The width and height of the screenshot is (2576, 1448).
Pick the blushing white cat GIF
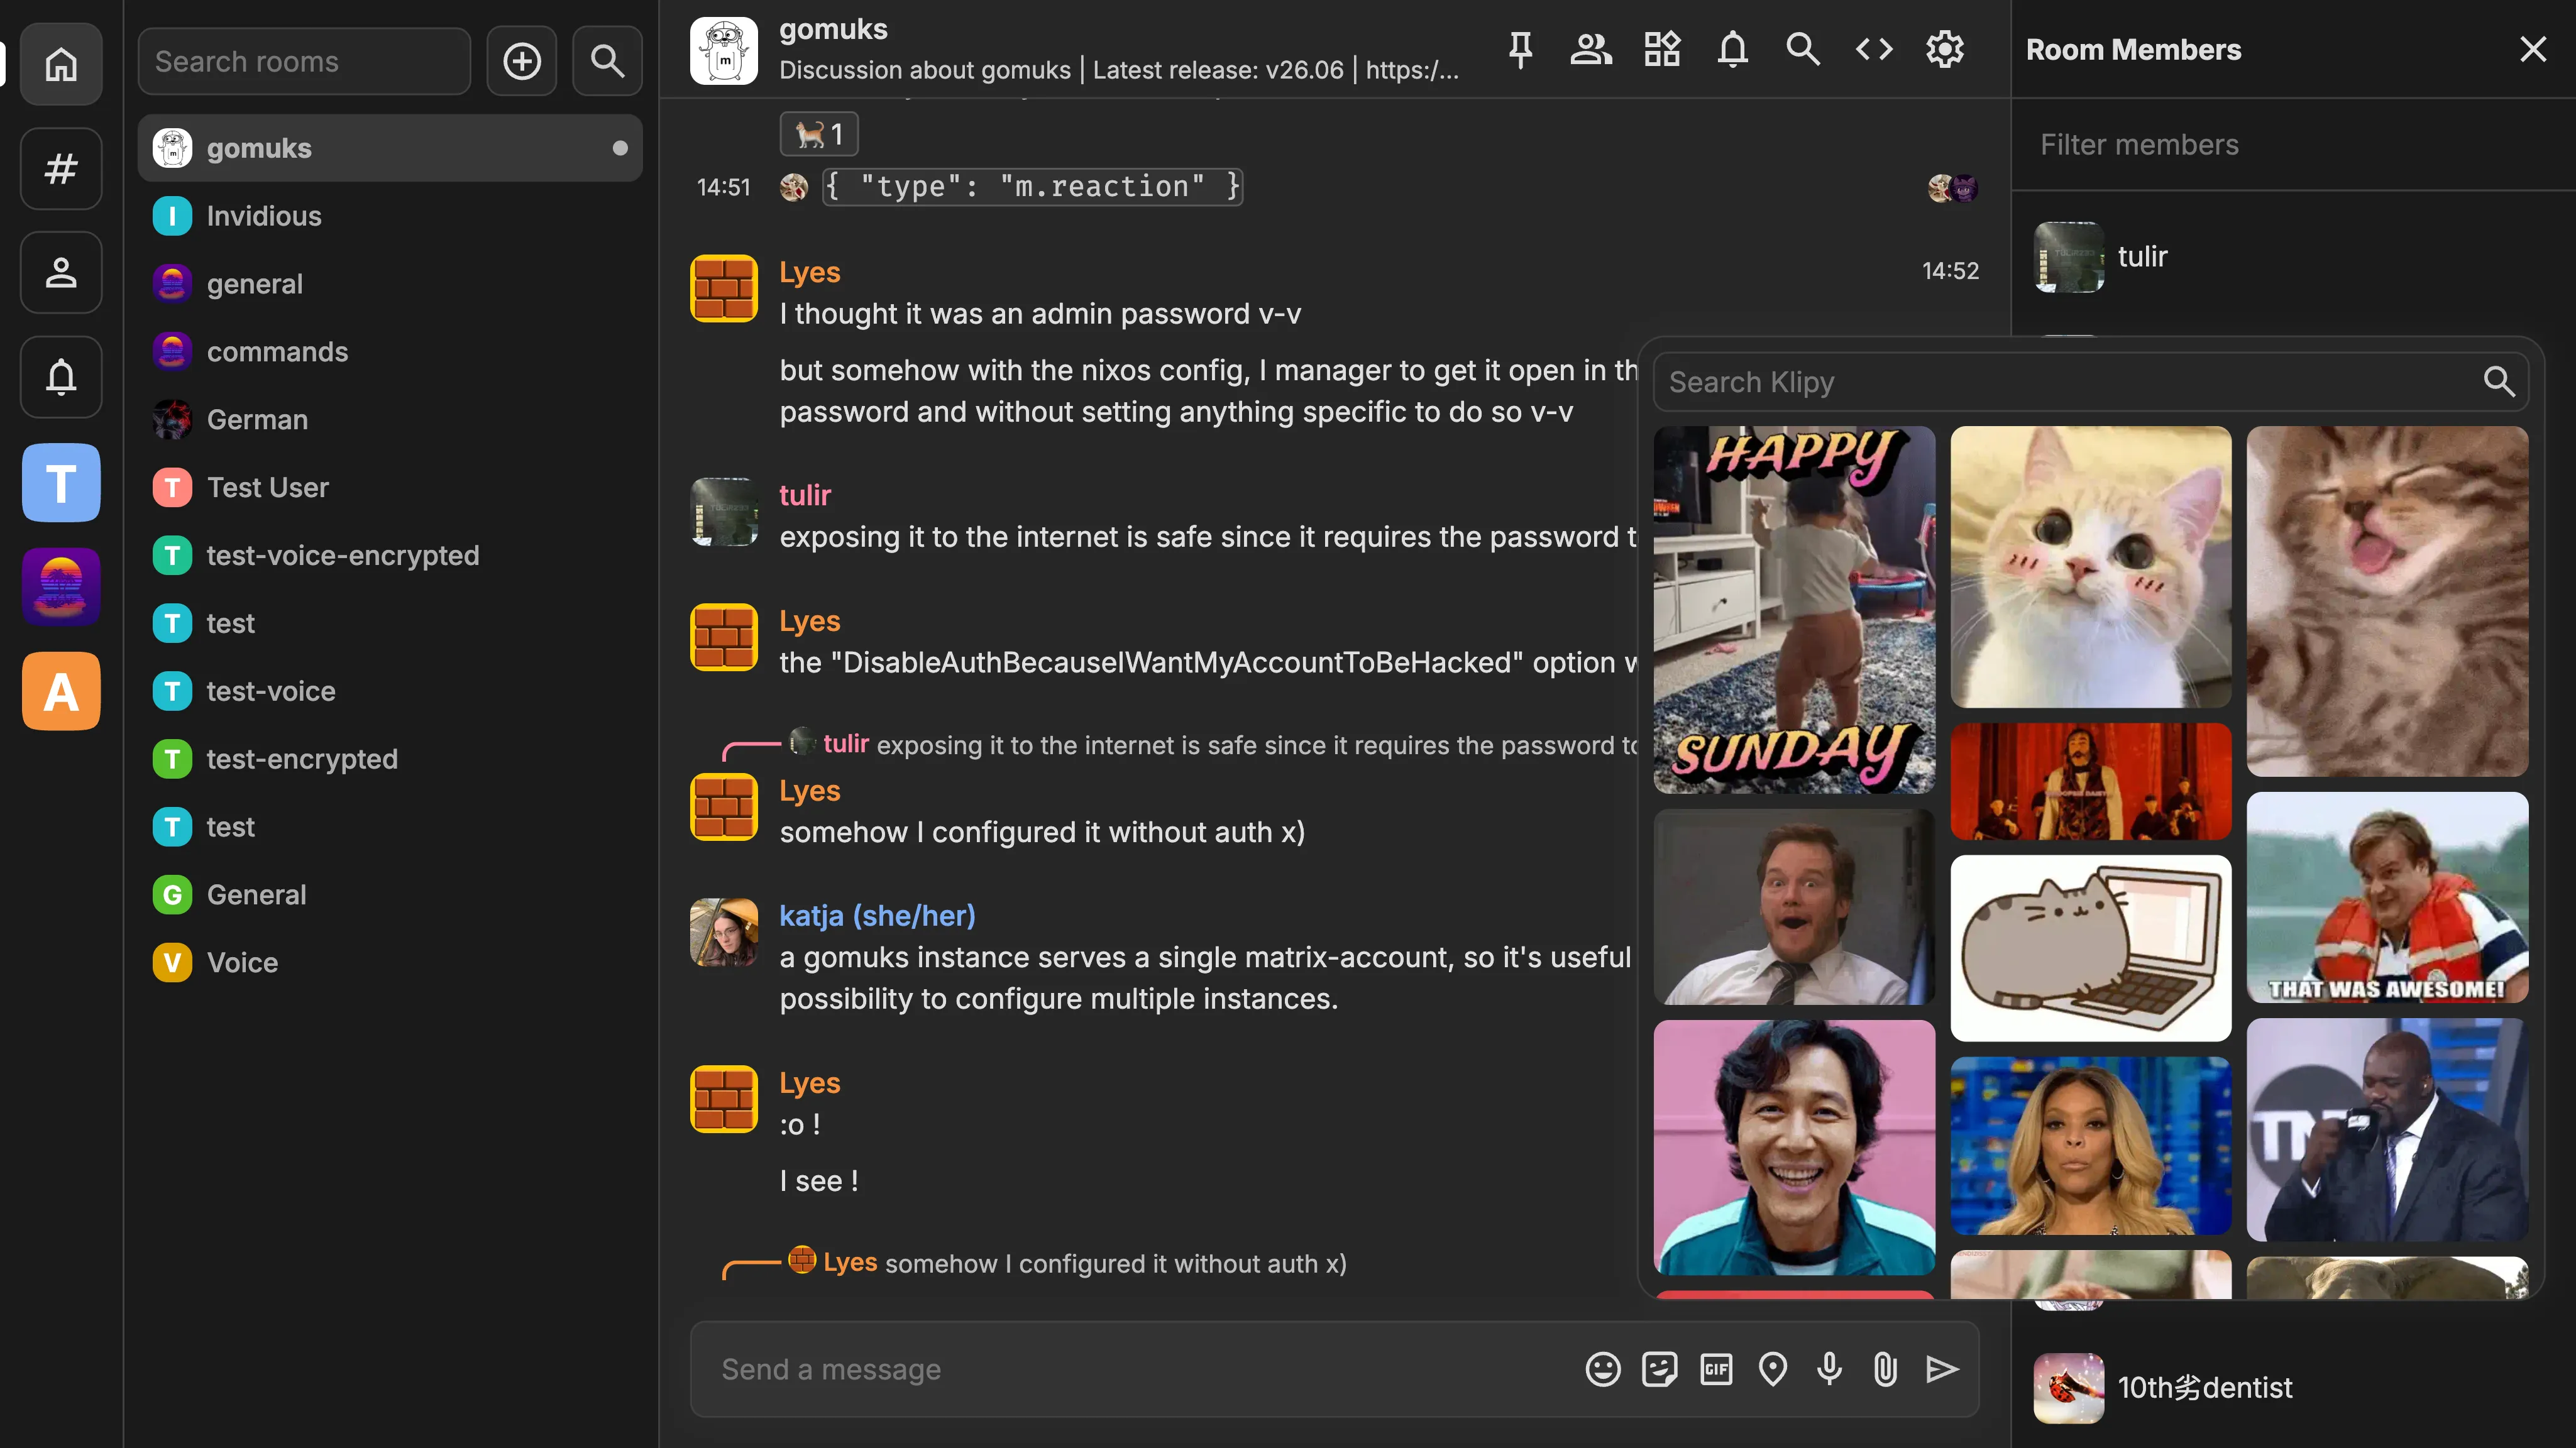(x=2090, y=567)
